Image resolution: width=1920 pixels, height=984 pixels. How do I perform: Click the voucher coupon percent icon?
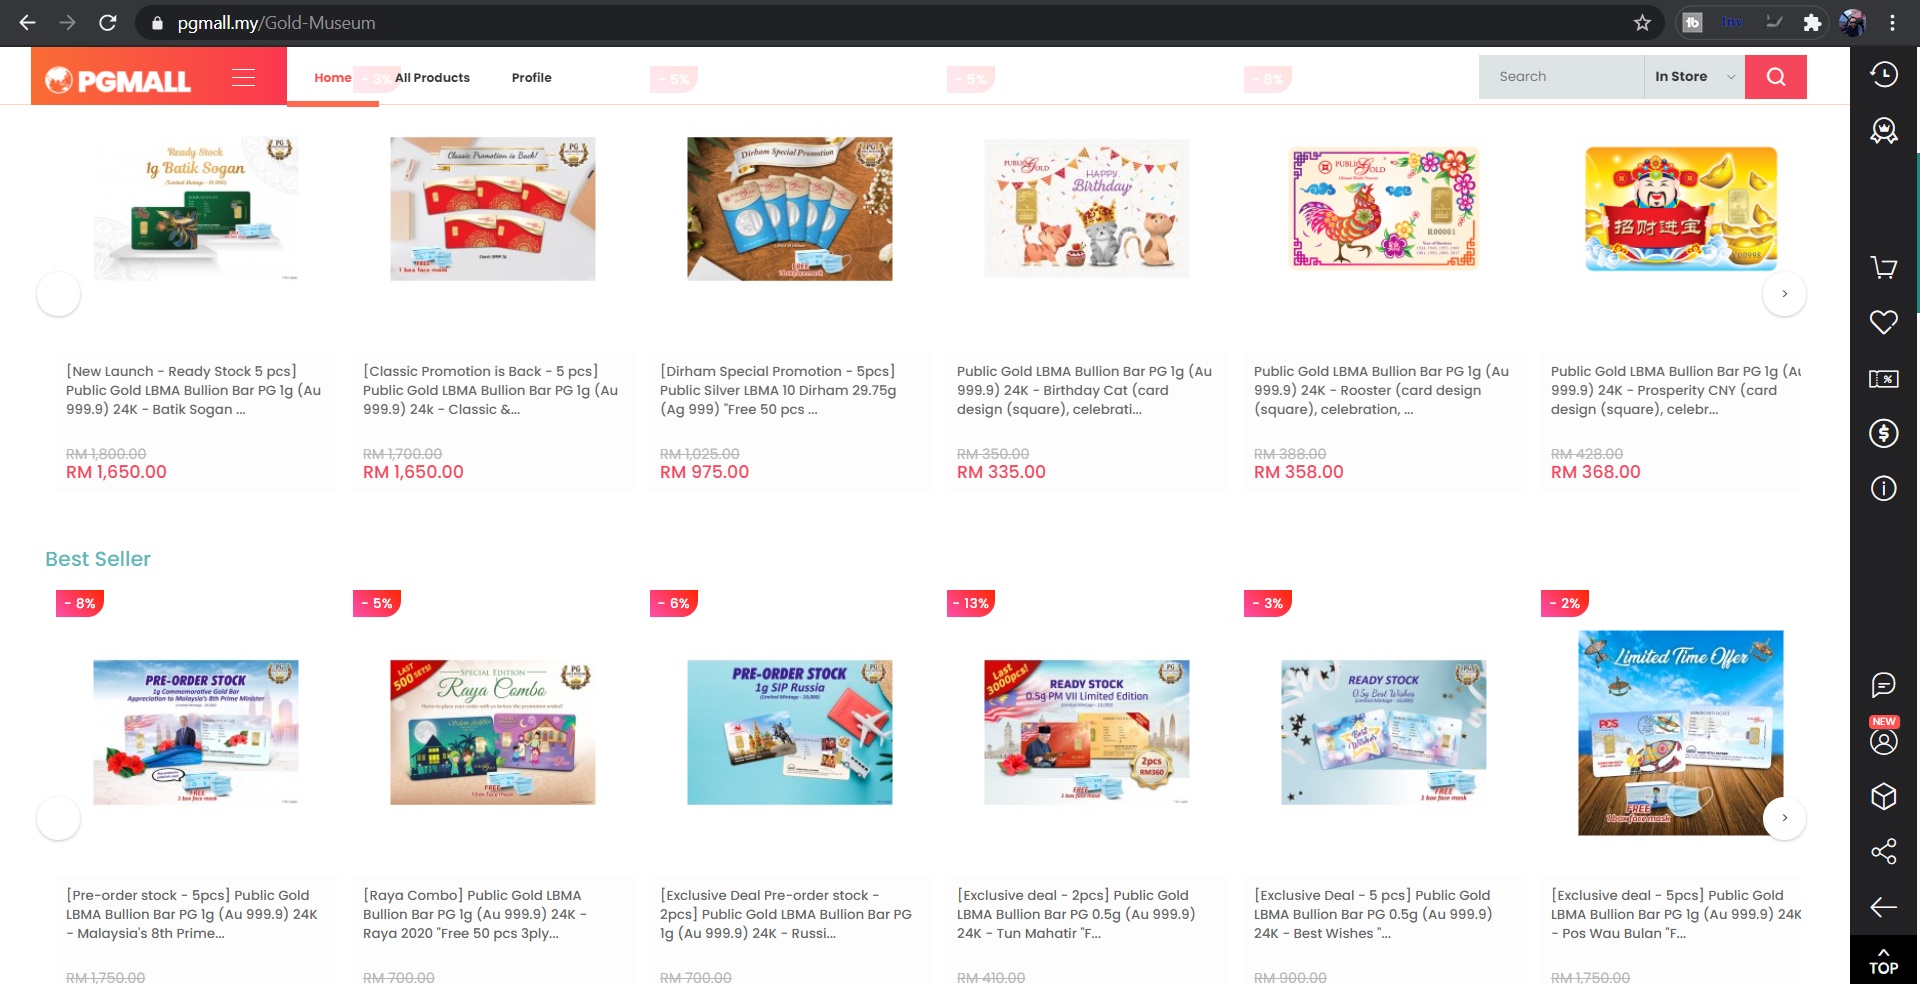(x=1883, y=378)
